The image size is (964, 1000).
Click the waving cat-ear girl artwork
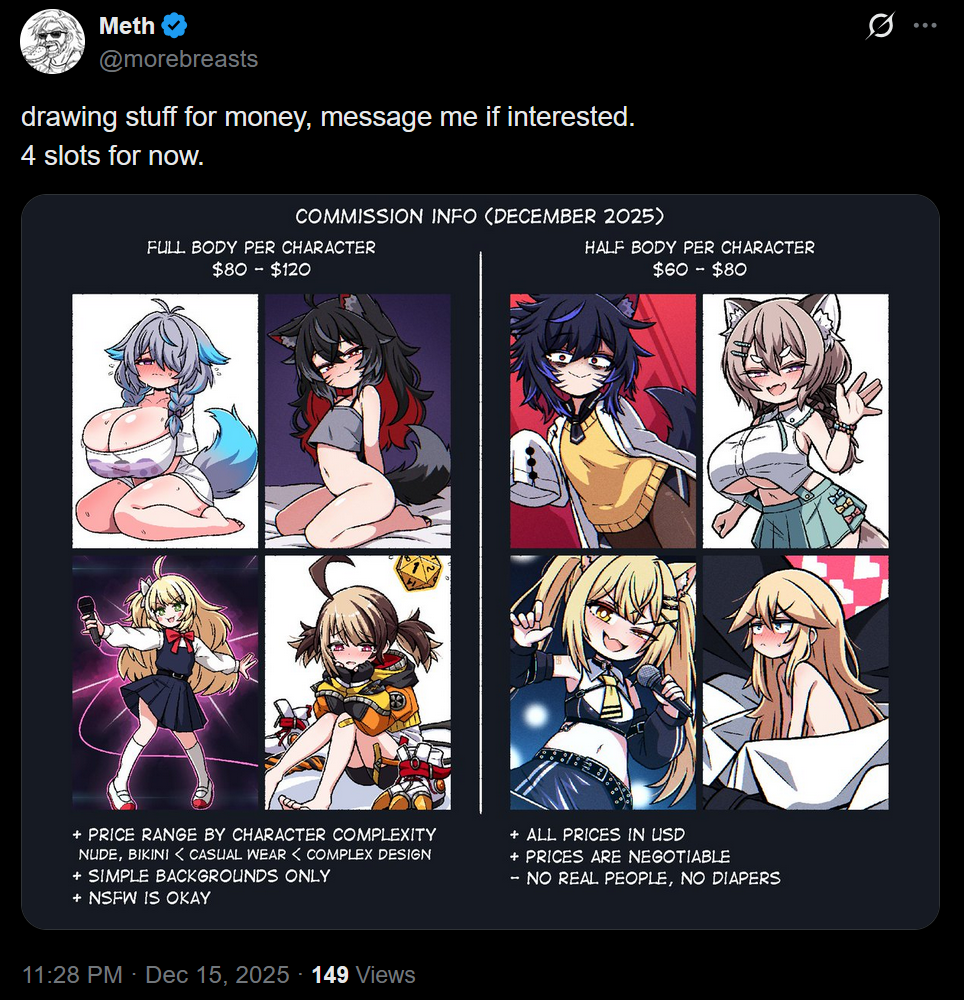tap(796, 421)
